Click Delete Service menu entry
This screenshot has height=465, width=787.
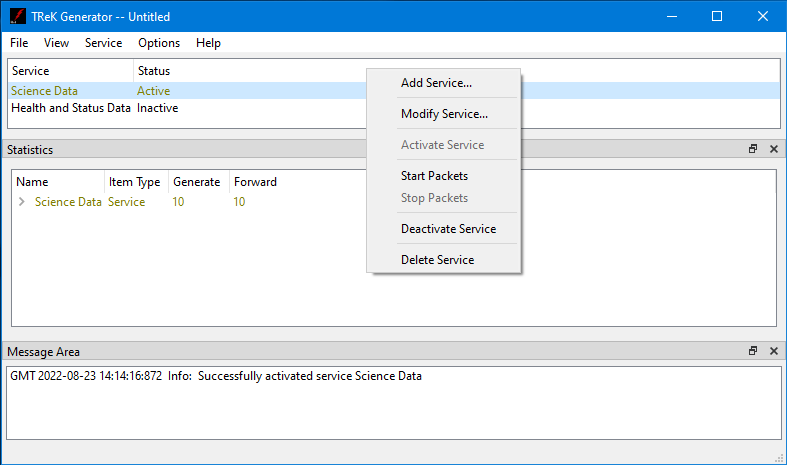click(x=437, y=260)
